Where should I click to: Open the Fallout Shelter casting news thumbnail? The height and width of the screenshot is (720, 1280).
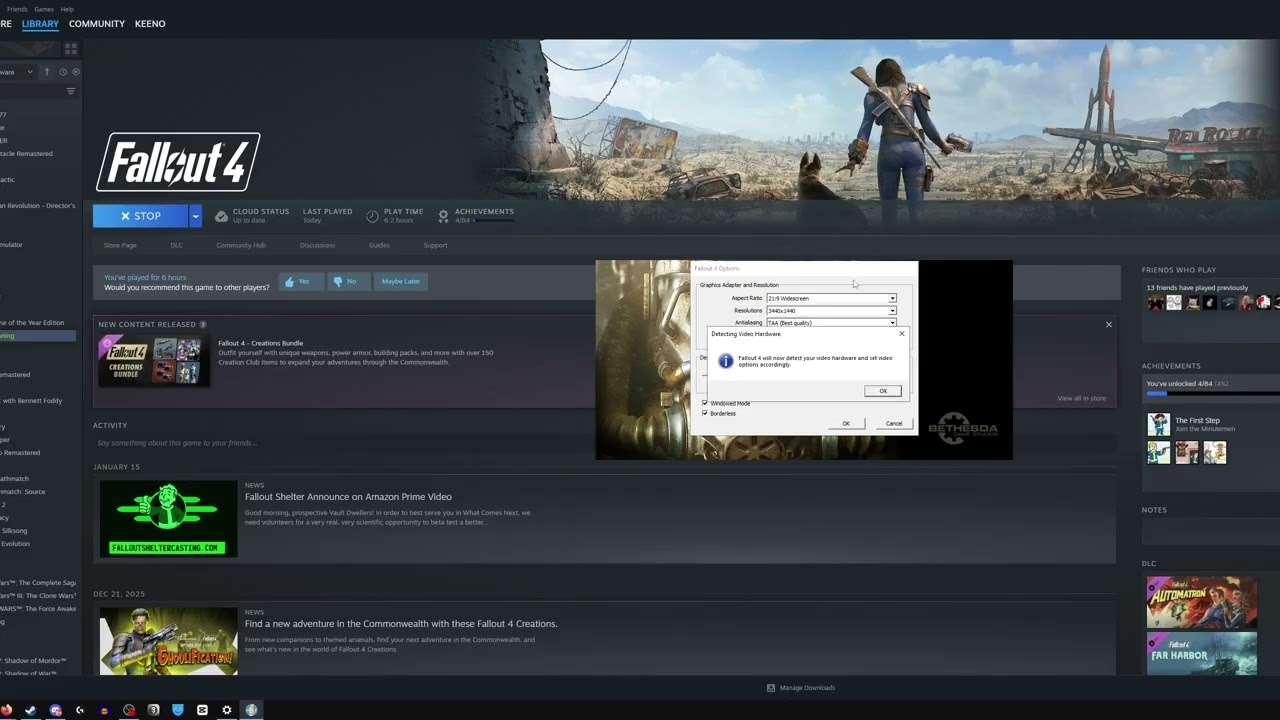(x=168, y=518)
